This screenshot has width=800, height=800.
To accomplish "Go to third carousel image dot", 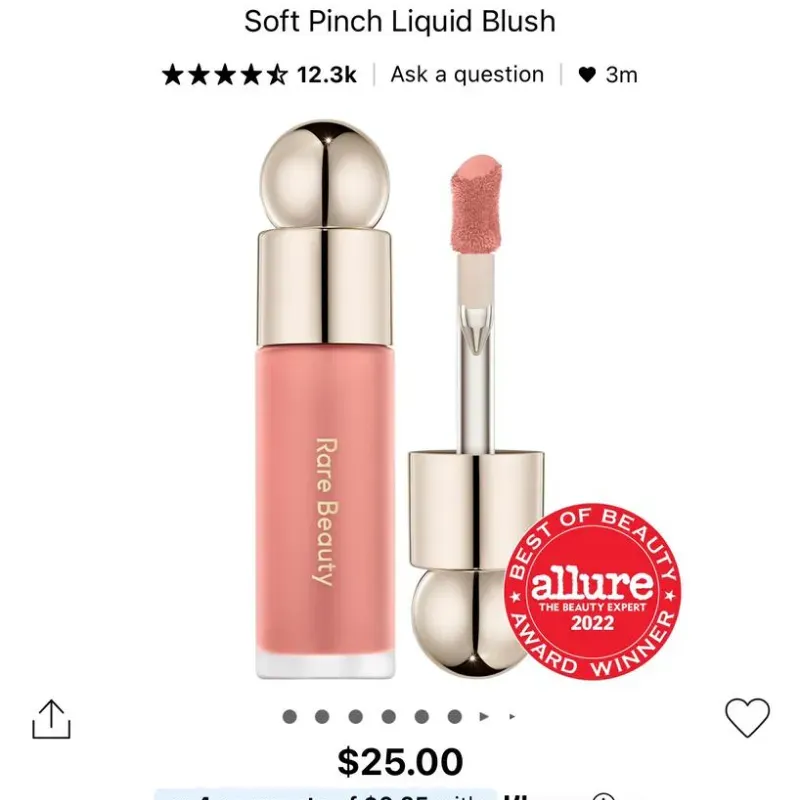I will pos(356,716).
